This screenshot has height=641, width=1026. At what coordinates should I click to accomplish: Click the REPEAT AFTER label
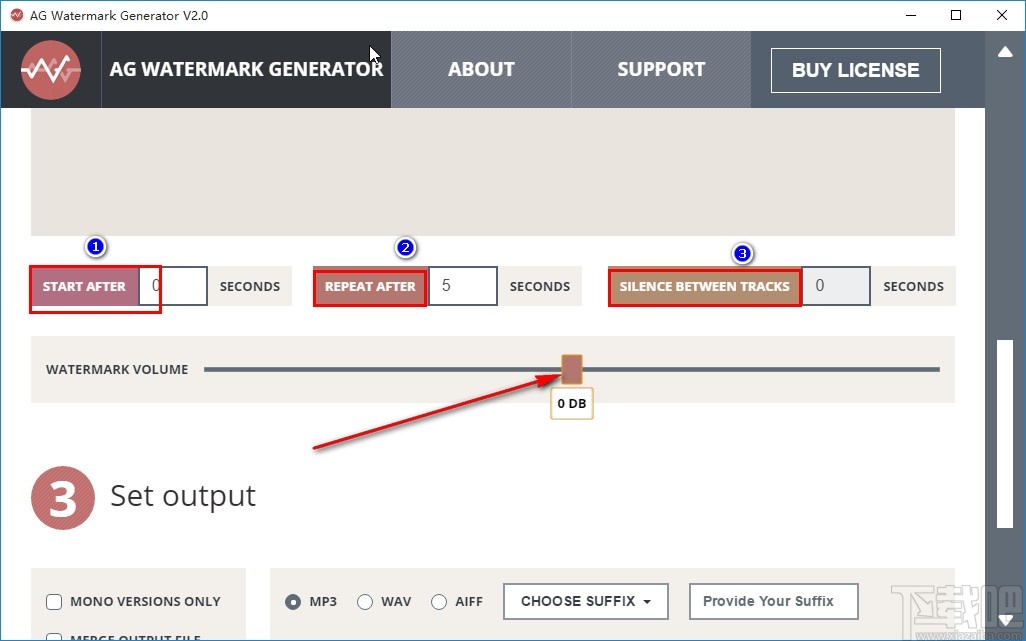(x=370, y=286)
